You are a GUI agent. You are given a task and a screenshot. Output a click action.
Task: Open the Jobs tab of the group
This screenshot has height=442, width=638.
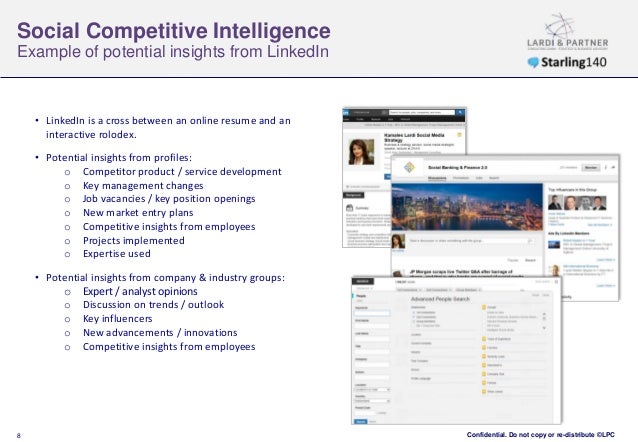[479, 178]
